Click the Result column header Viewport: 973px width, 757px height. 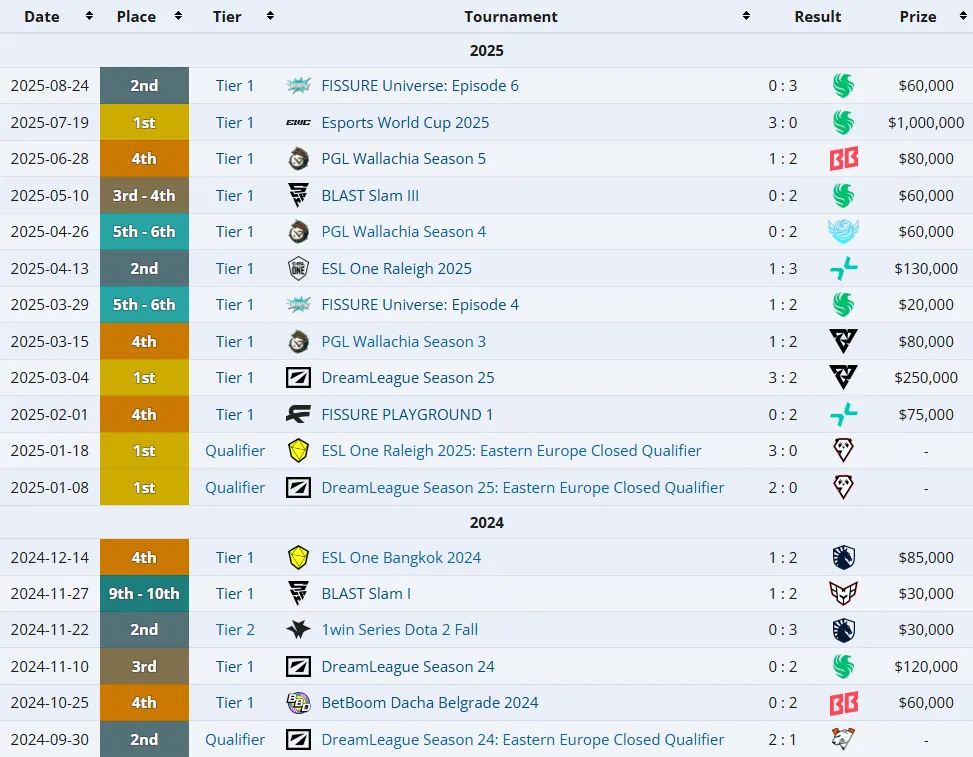click(x=817, y=17)
